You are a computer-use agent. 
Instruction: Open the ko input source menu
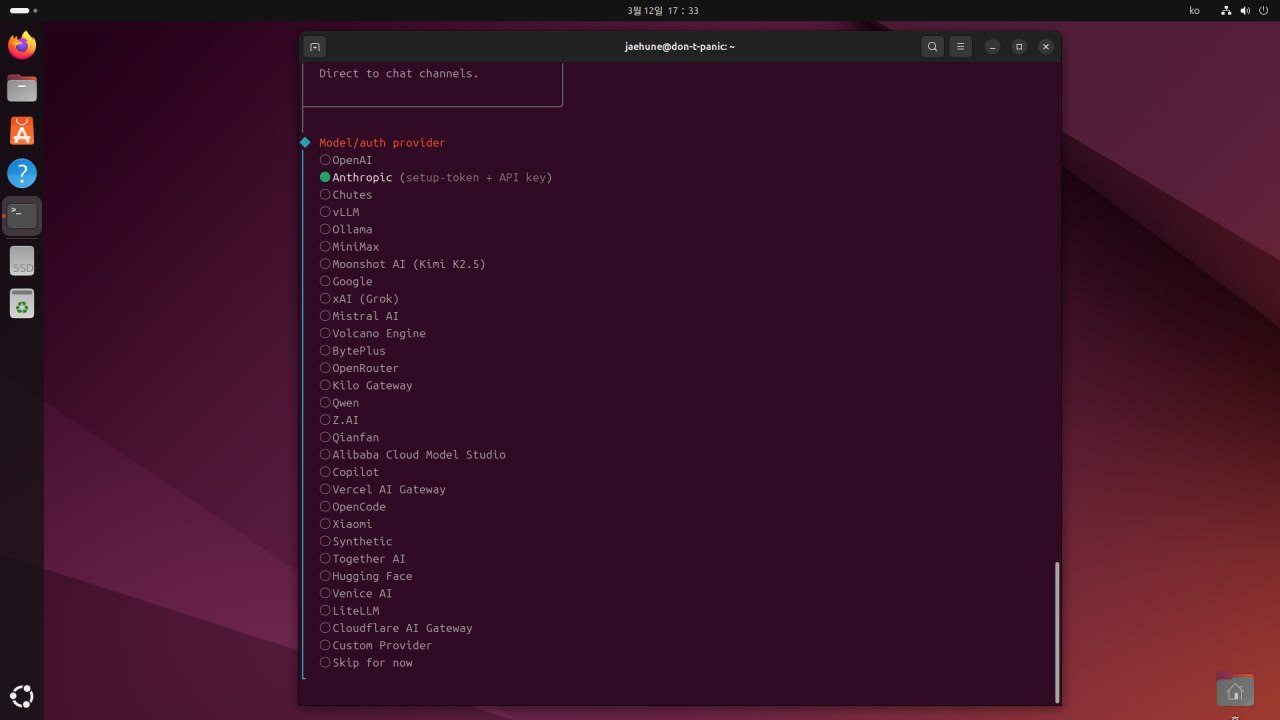point(1194,10)
